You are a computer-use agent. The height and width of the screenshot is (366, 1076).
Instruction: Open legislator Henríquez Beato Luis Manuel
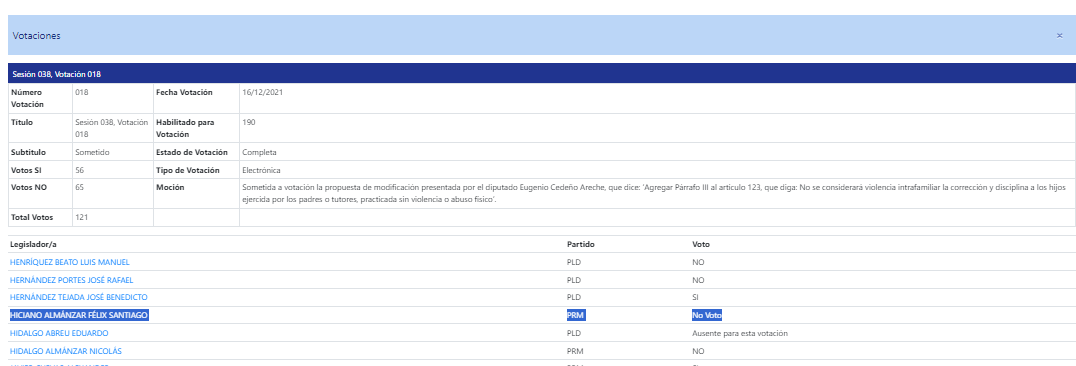[70, 262]
